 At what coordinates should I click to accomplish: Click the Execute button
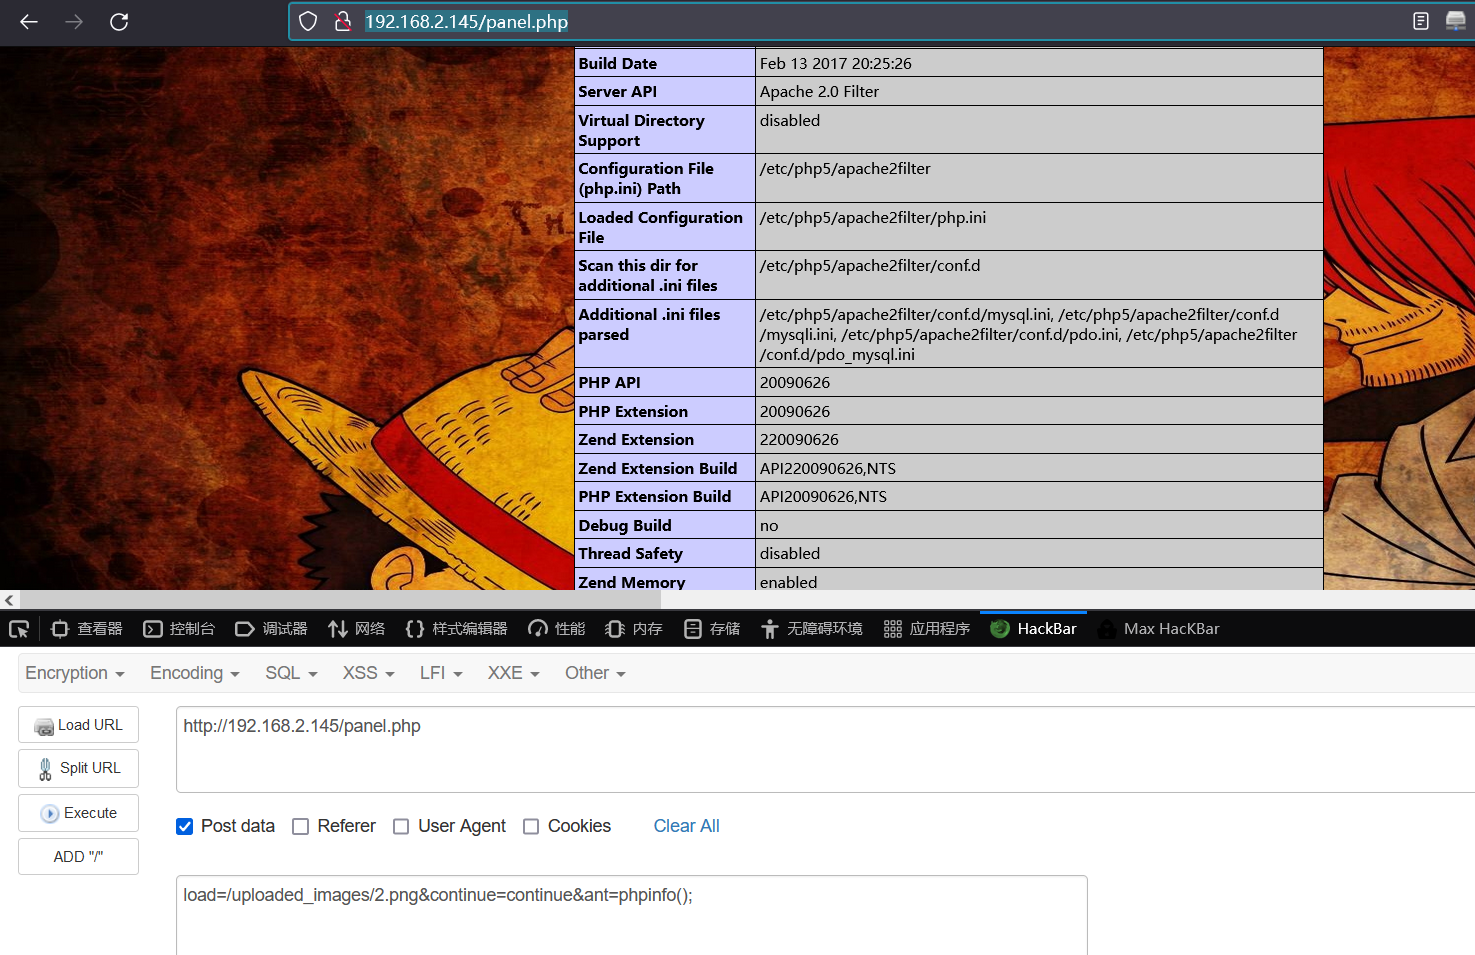point(78,813)
